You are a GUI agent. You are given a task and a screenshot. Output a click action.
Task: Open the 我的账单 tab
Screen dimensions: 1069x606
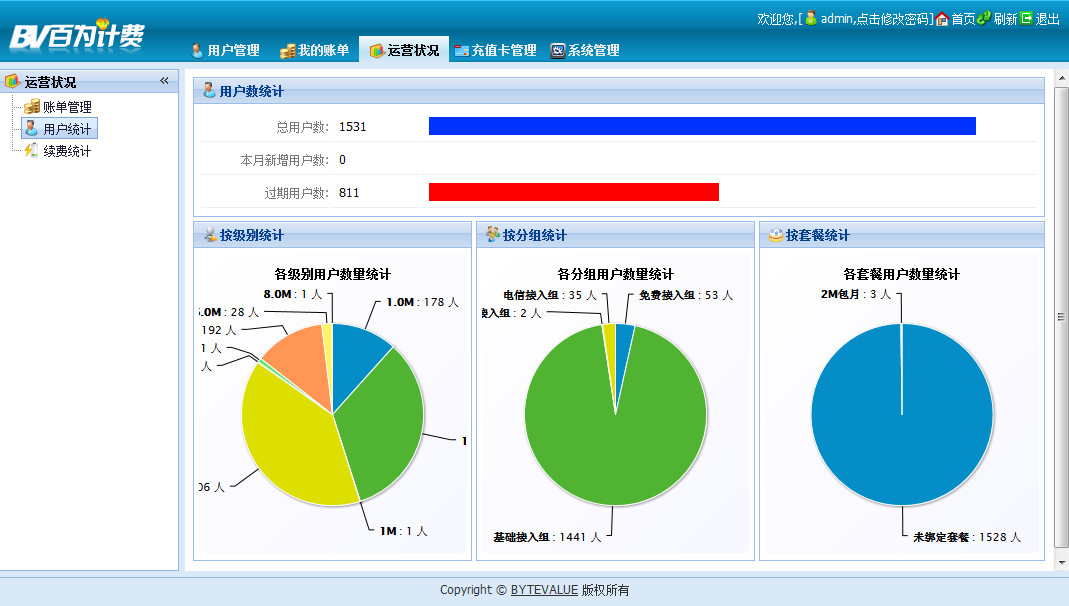(x=314, y=50)
